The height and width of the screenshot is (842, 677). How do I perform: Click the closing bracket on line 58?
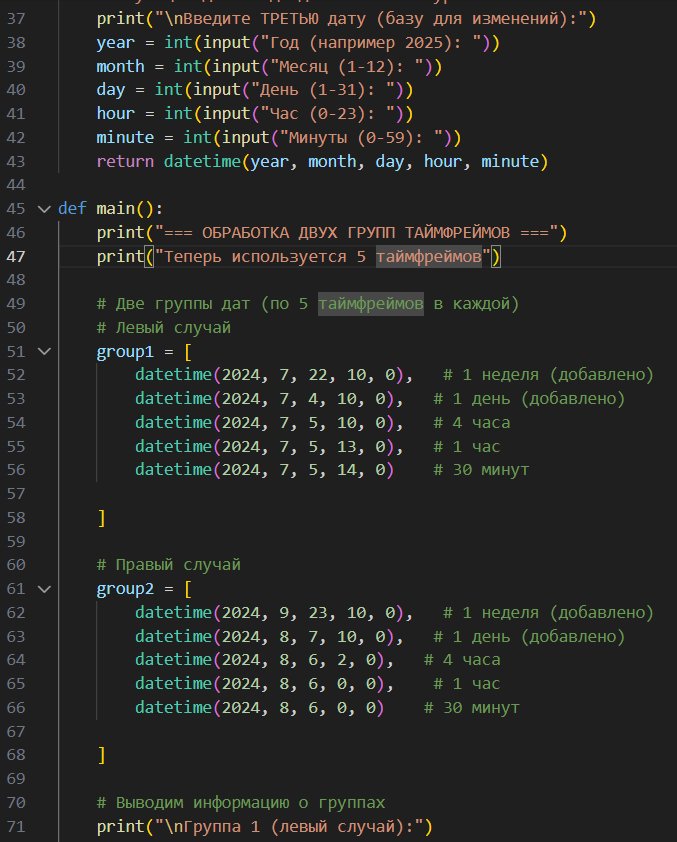pos(101,518)
